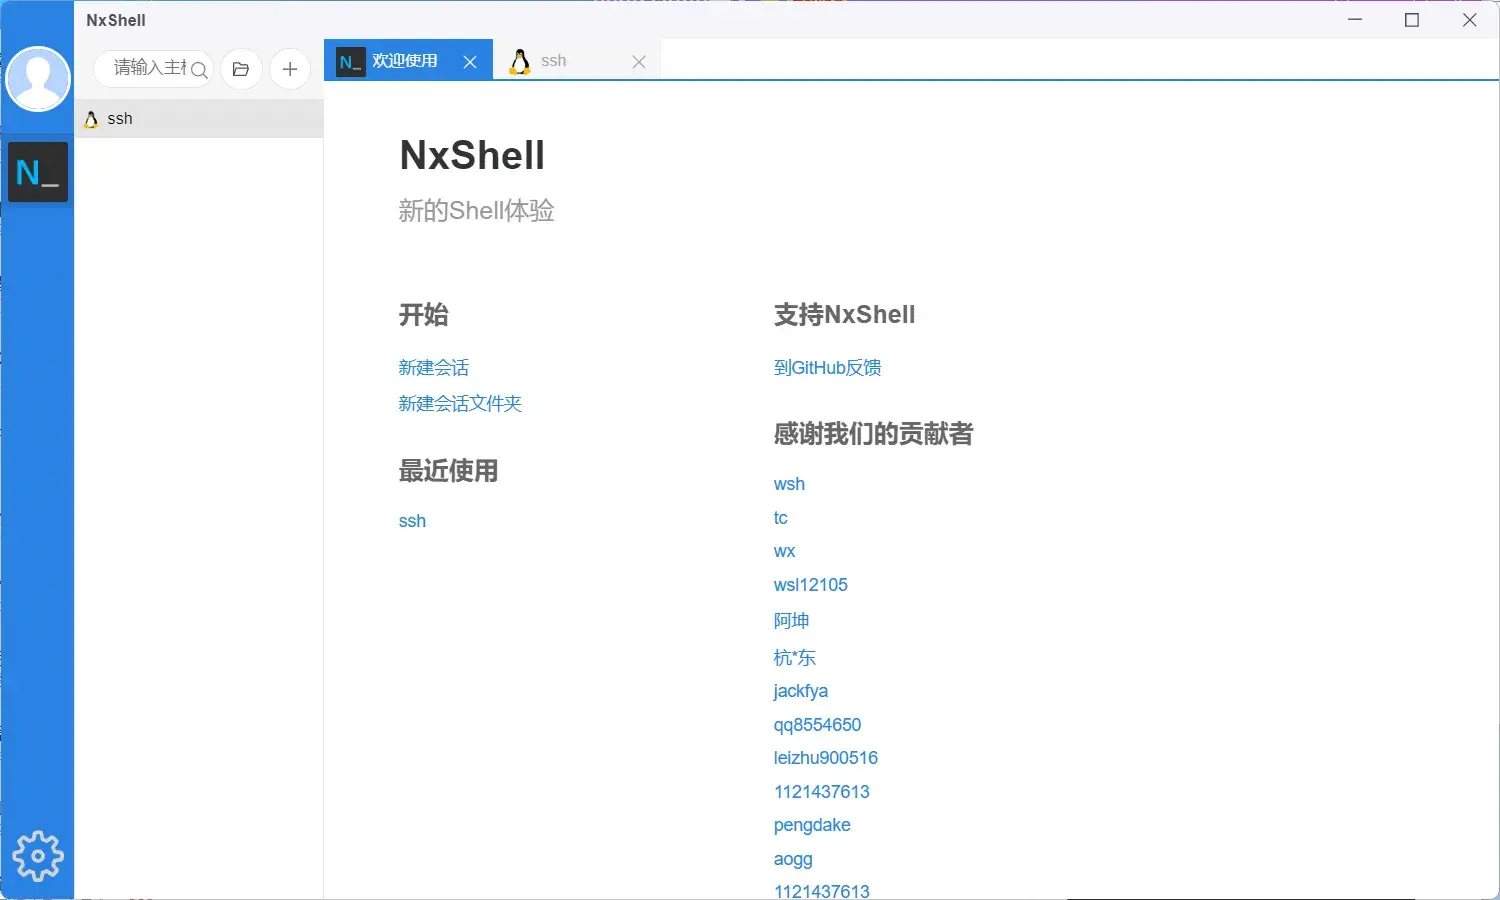Click the 新的Shell体验 subtitle
Image resolution: width=1500 pixels, height=900 pixels.
[x=476, y=210]
